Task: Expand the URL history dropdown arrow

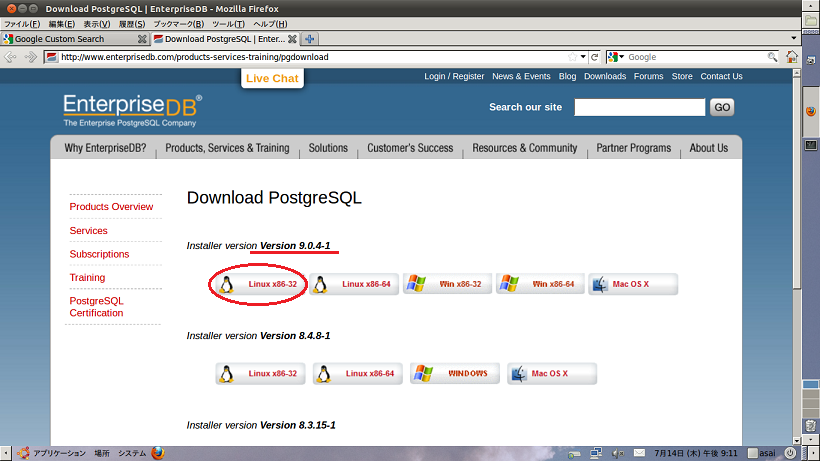Action: pyautogui.click(x=583, y=57)
